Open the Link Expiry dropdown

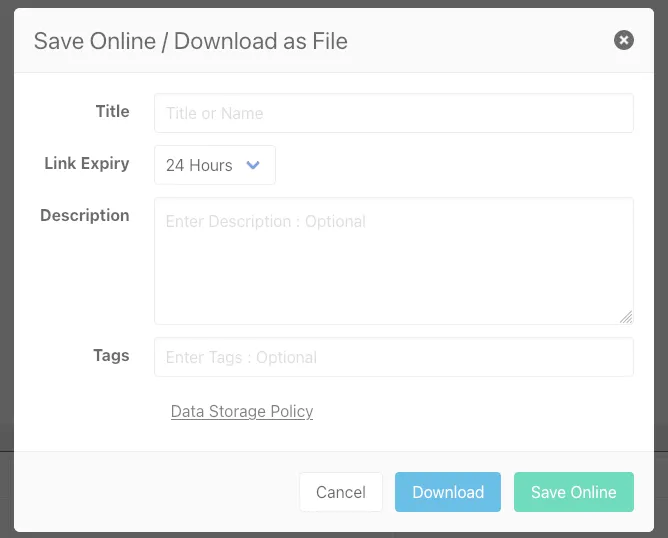(214, 165)
